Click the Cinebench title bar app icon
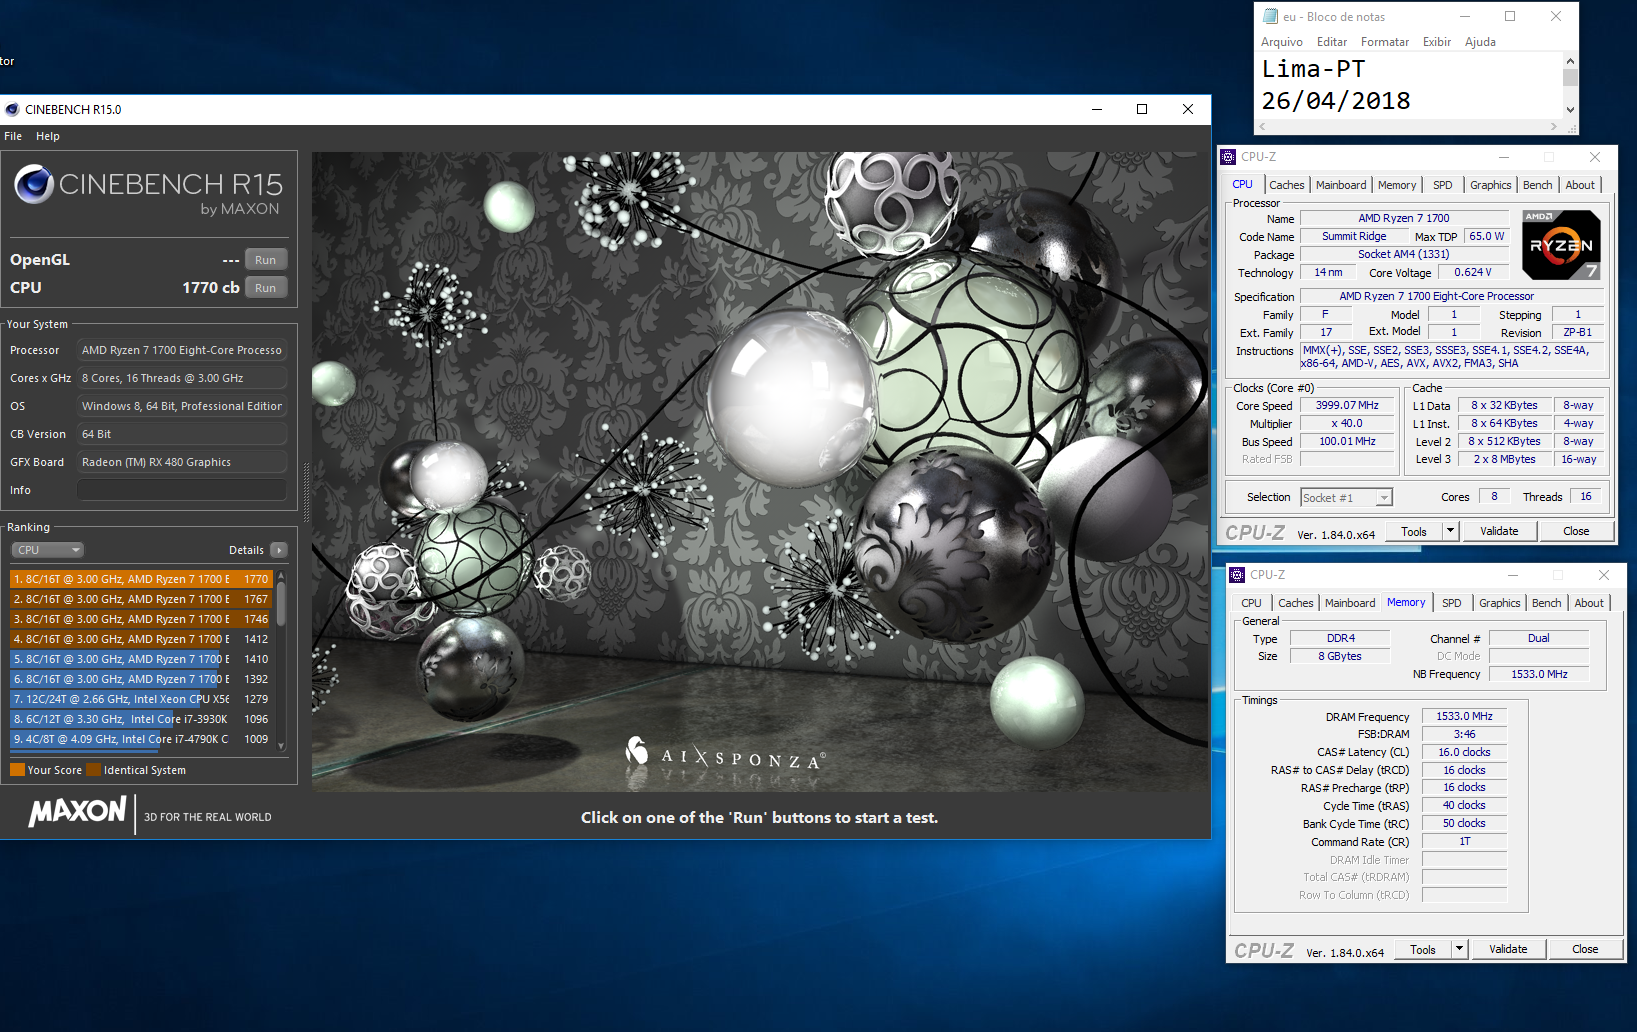The image size is (1637, 1032). 12,109
